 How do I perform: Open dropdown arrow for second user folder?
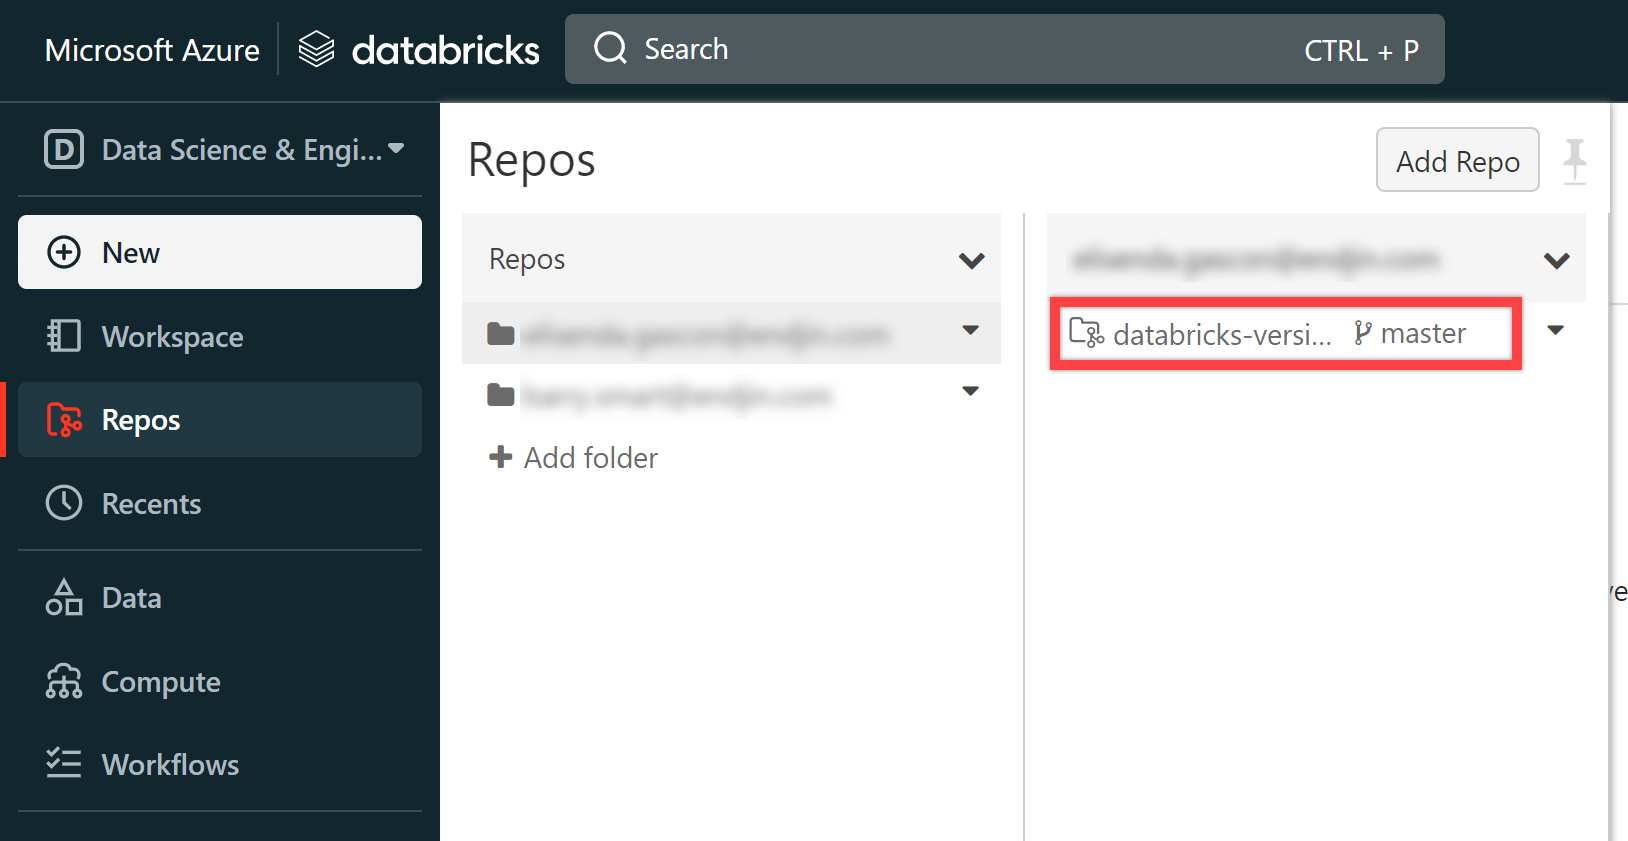point(970,391)
